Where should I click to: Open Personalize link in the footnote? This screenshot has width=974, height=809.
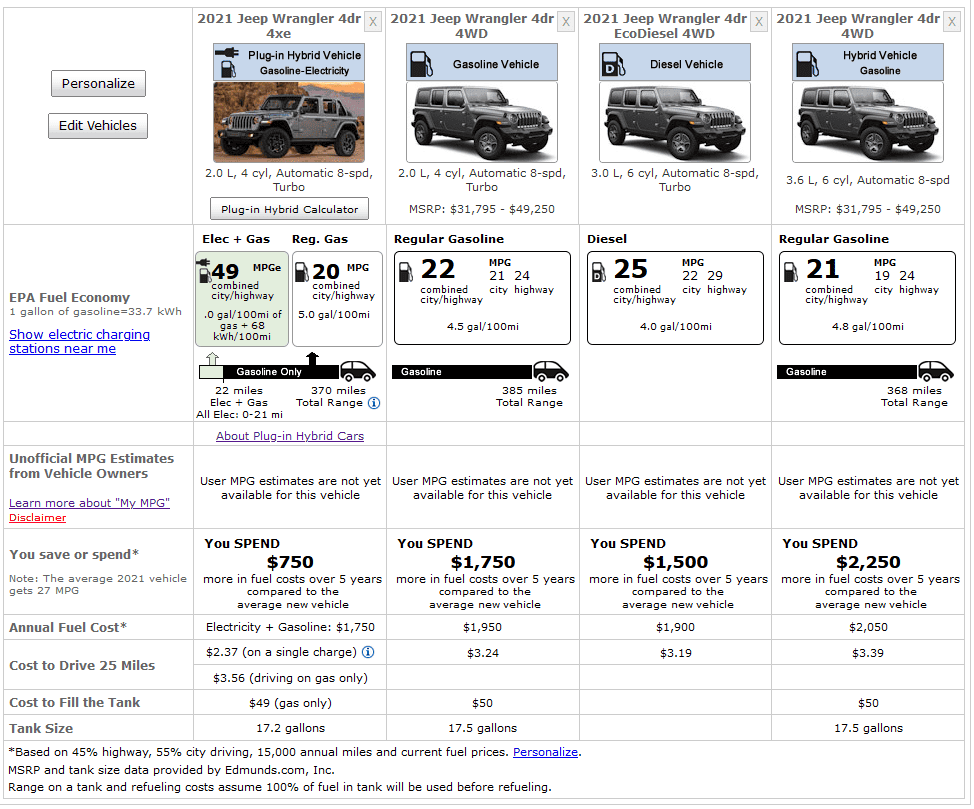(x=545, y=752)
